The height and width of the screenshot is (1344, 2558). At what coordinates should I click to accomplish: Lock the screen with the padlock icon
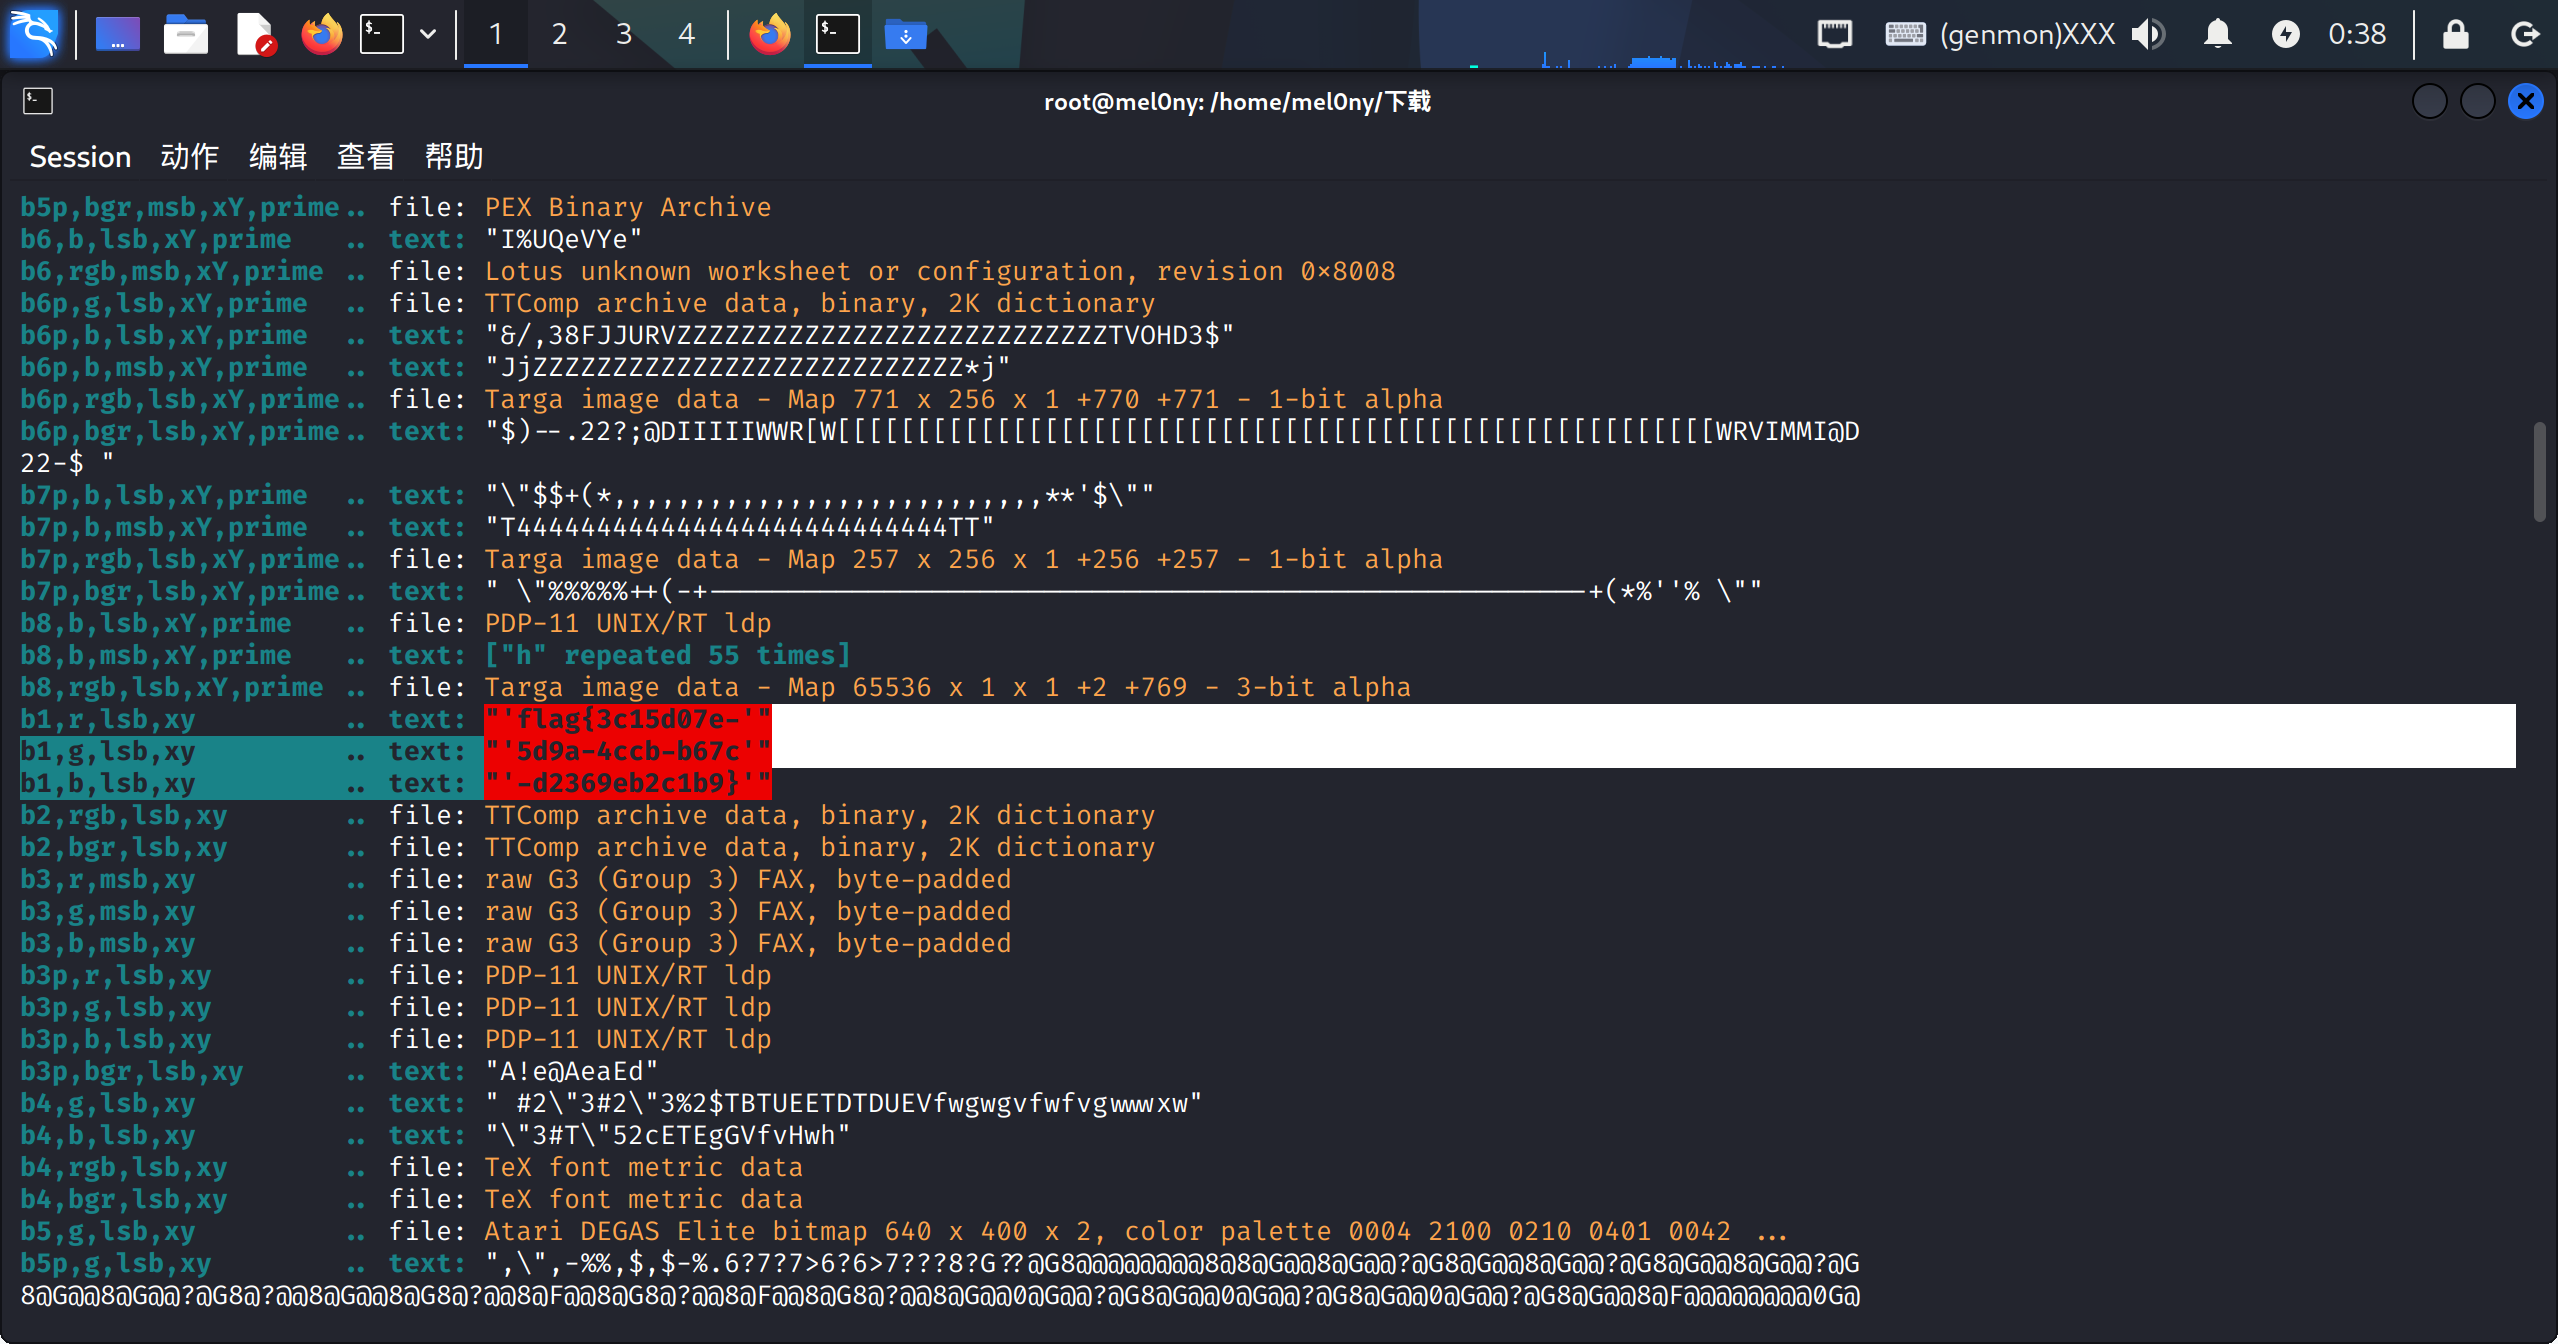coord(2455,34)
